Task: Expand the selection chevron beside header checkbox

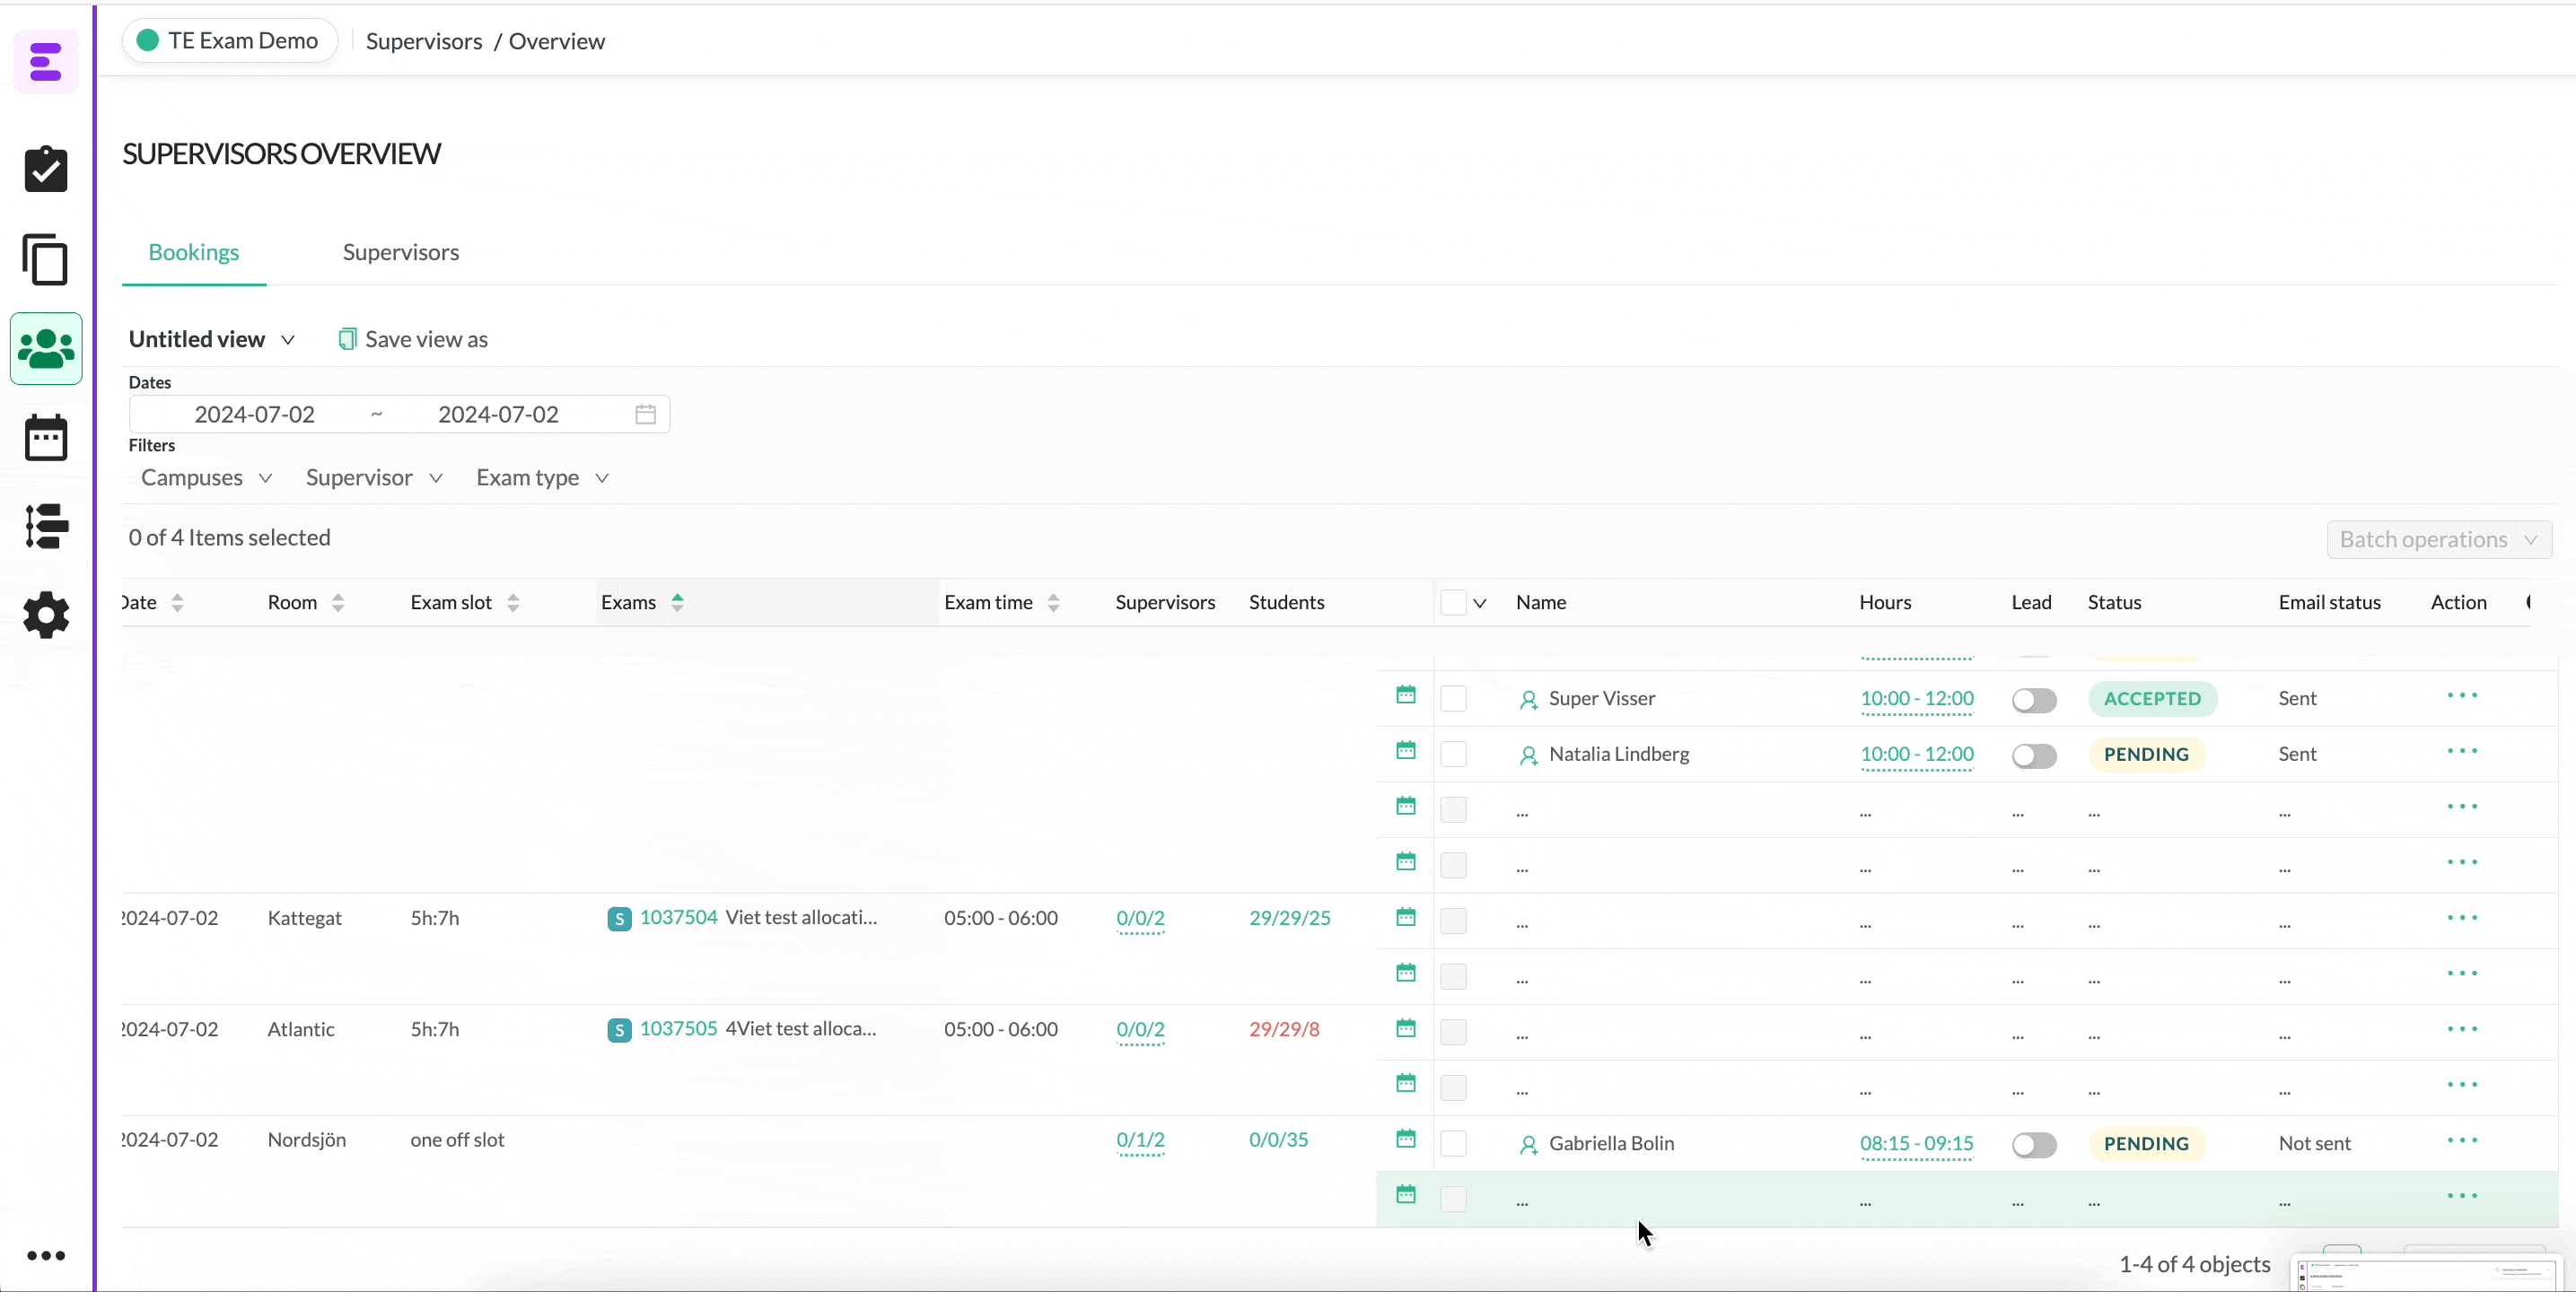Action: [1480, 603]
